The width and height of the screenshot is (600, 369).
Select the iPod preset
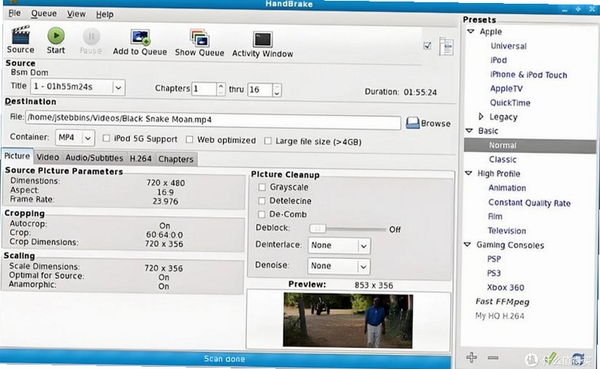coord(499,60)
